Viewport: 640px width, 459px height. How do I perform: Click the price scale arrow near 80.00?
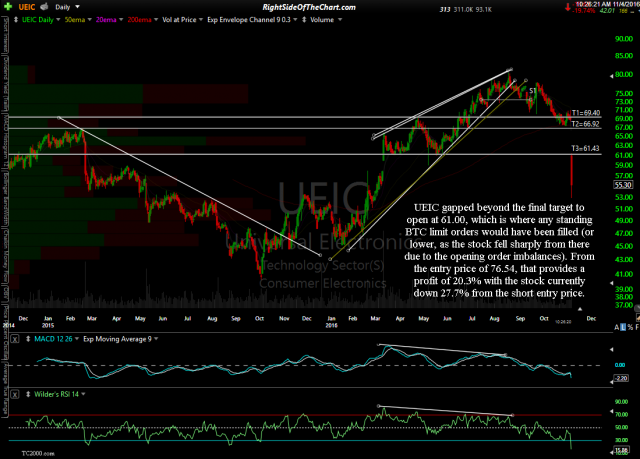pos(611,76)
